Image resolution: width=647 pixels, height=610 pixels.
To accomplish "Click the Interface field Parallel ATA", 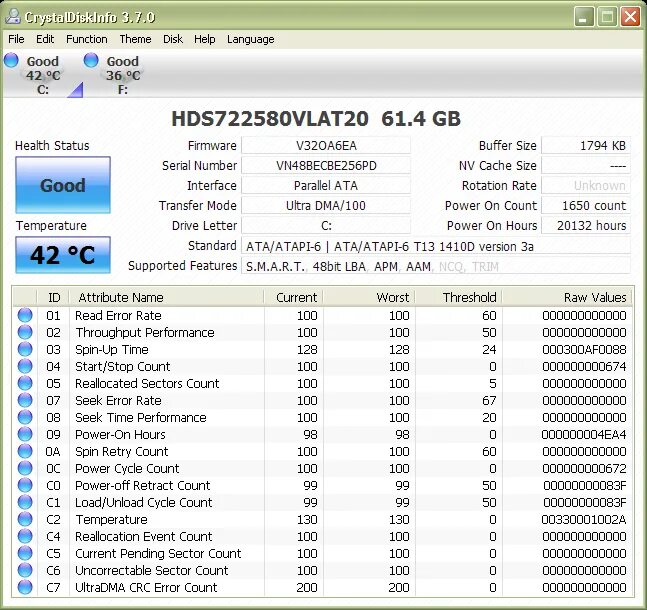I will tap(326, 185).
